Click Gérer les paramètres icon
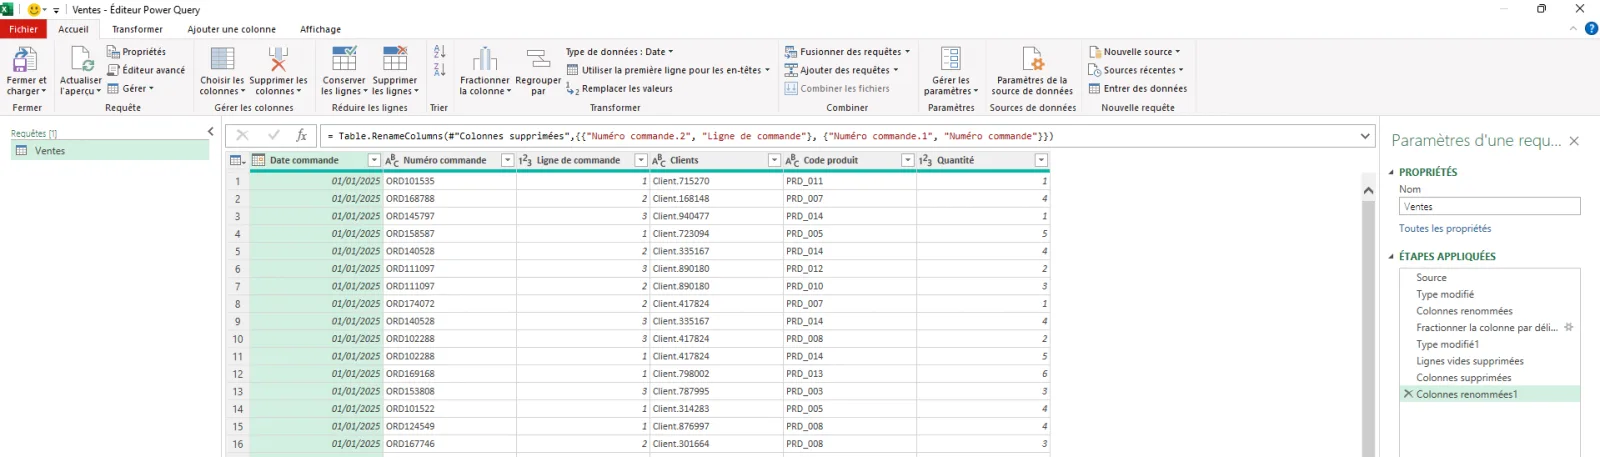1600x457 pixels. 951,59
